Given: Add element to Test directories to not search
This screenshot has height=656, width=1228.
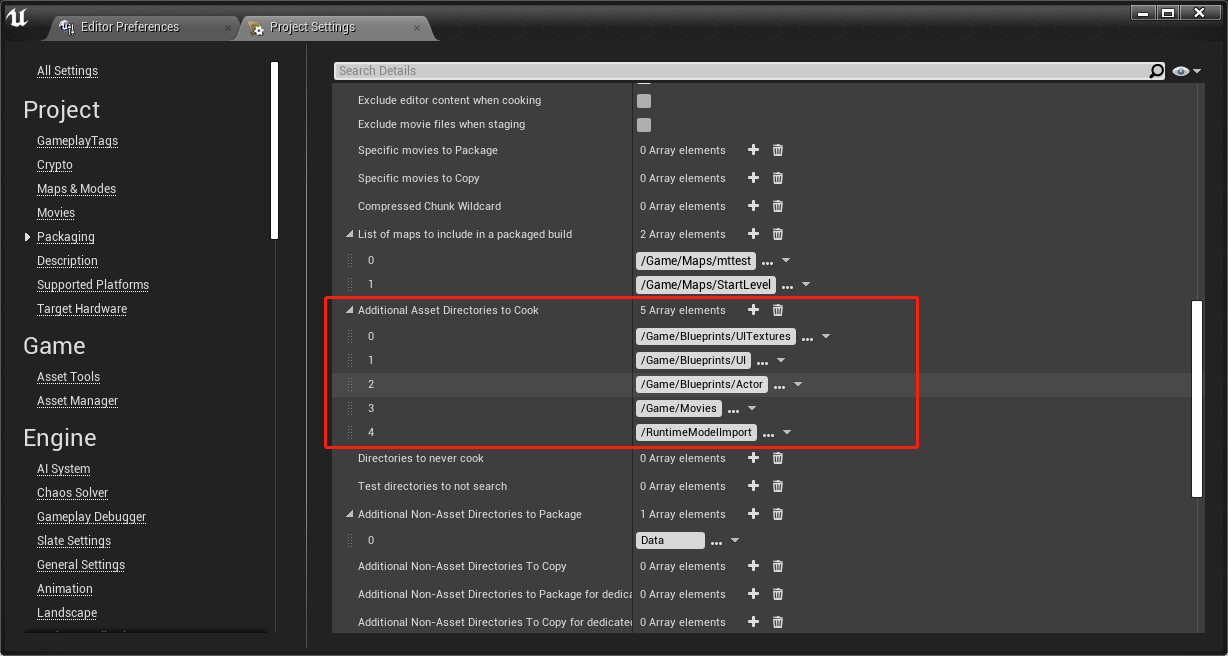Looking at the screenshot, I should tap(754, 486).
